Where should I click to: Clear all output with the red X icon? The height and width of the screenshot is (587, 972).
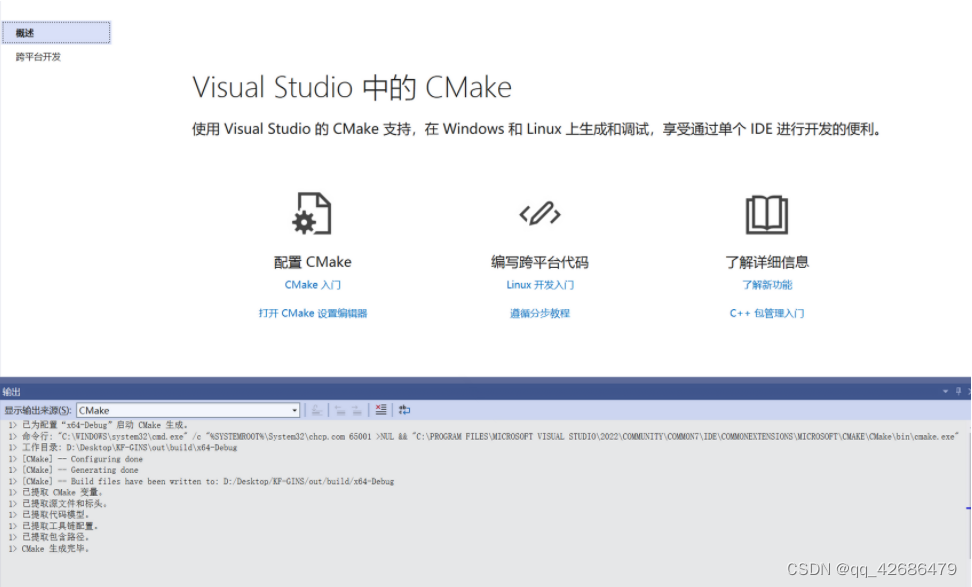(x=381, y=410)
